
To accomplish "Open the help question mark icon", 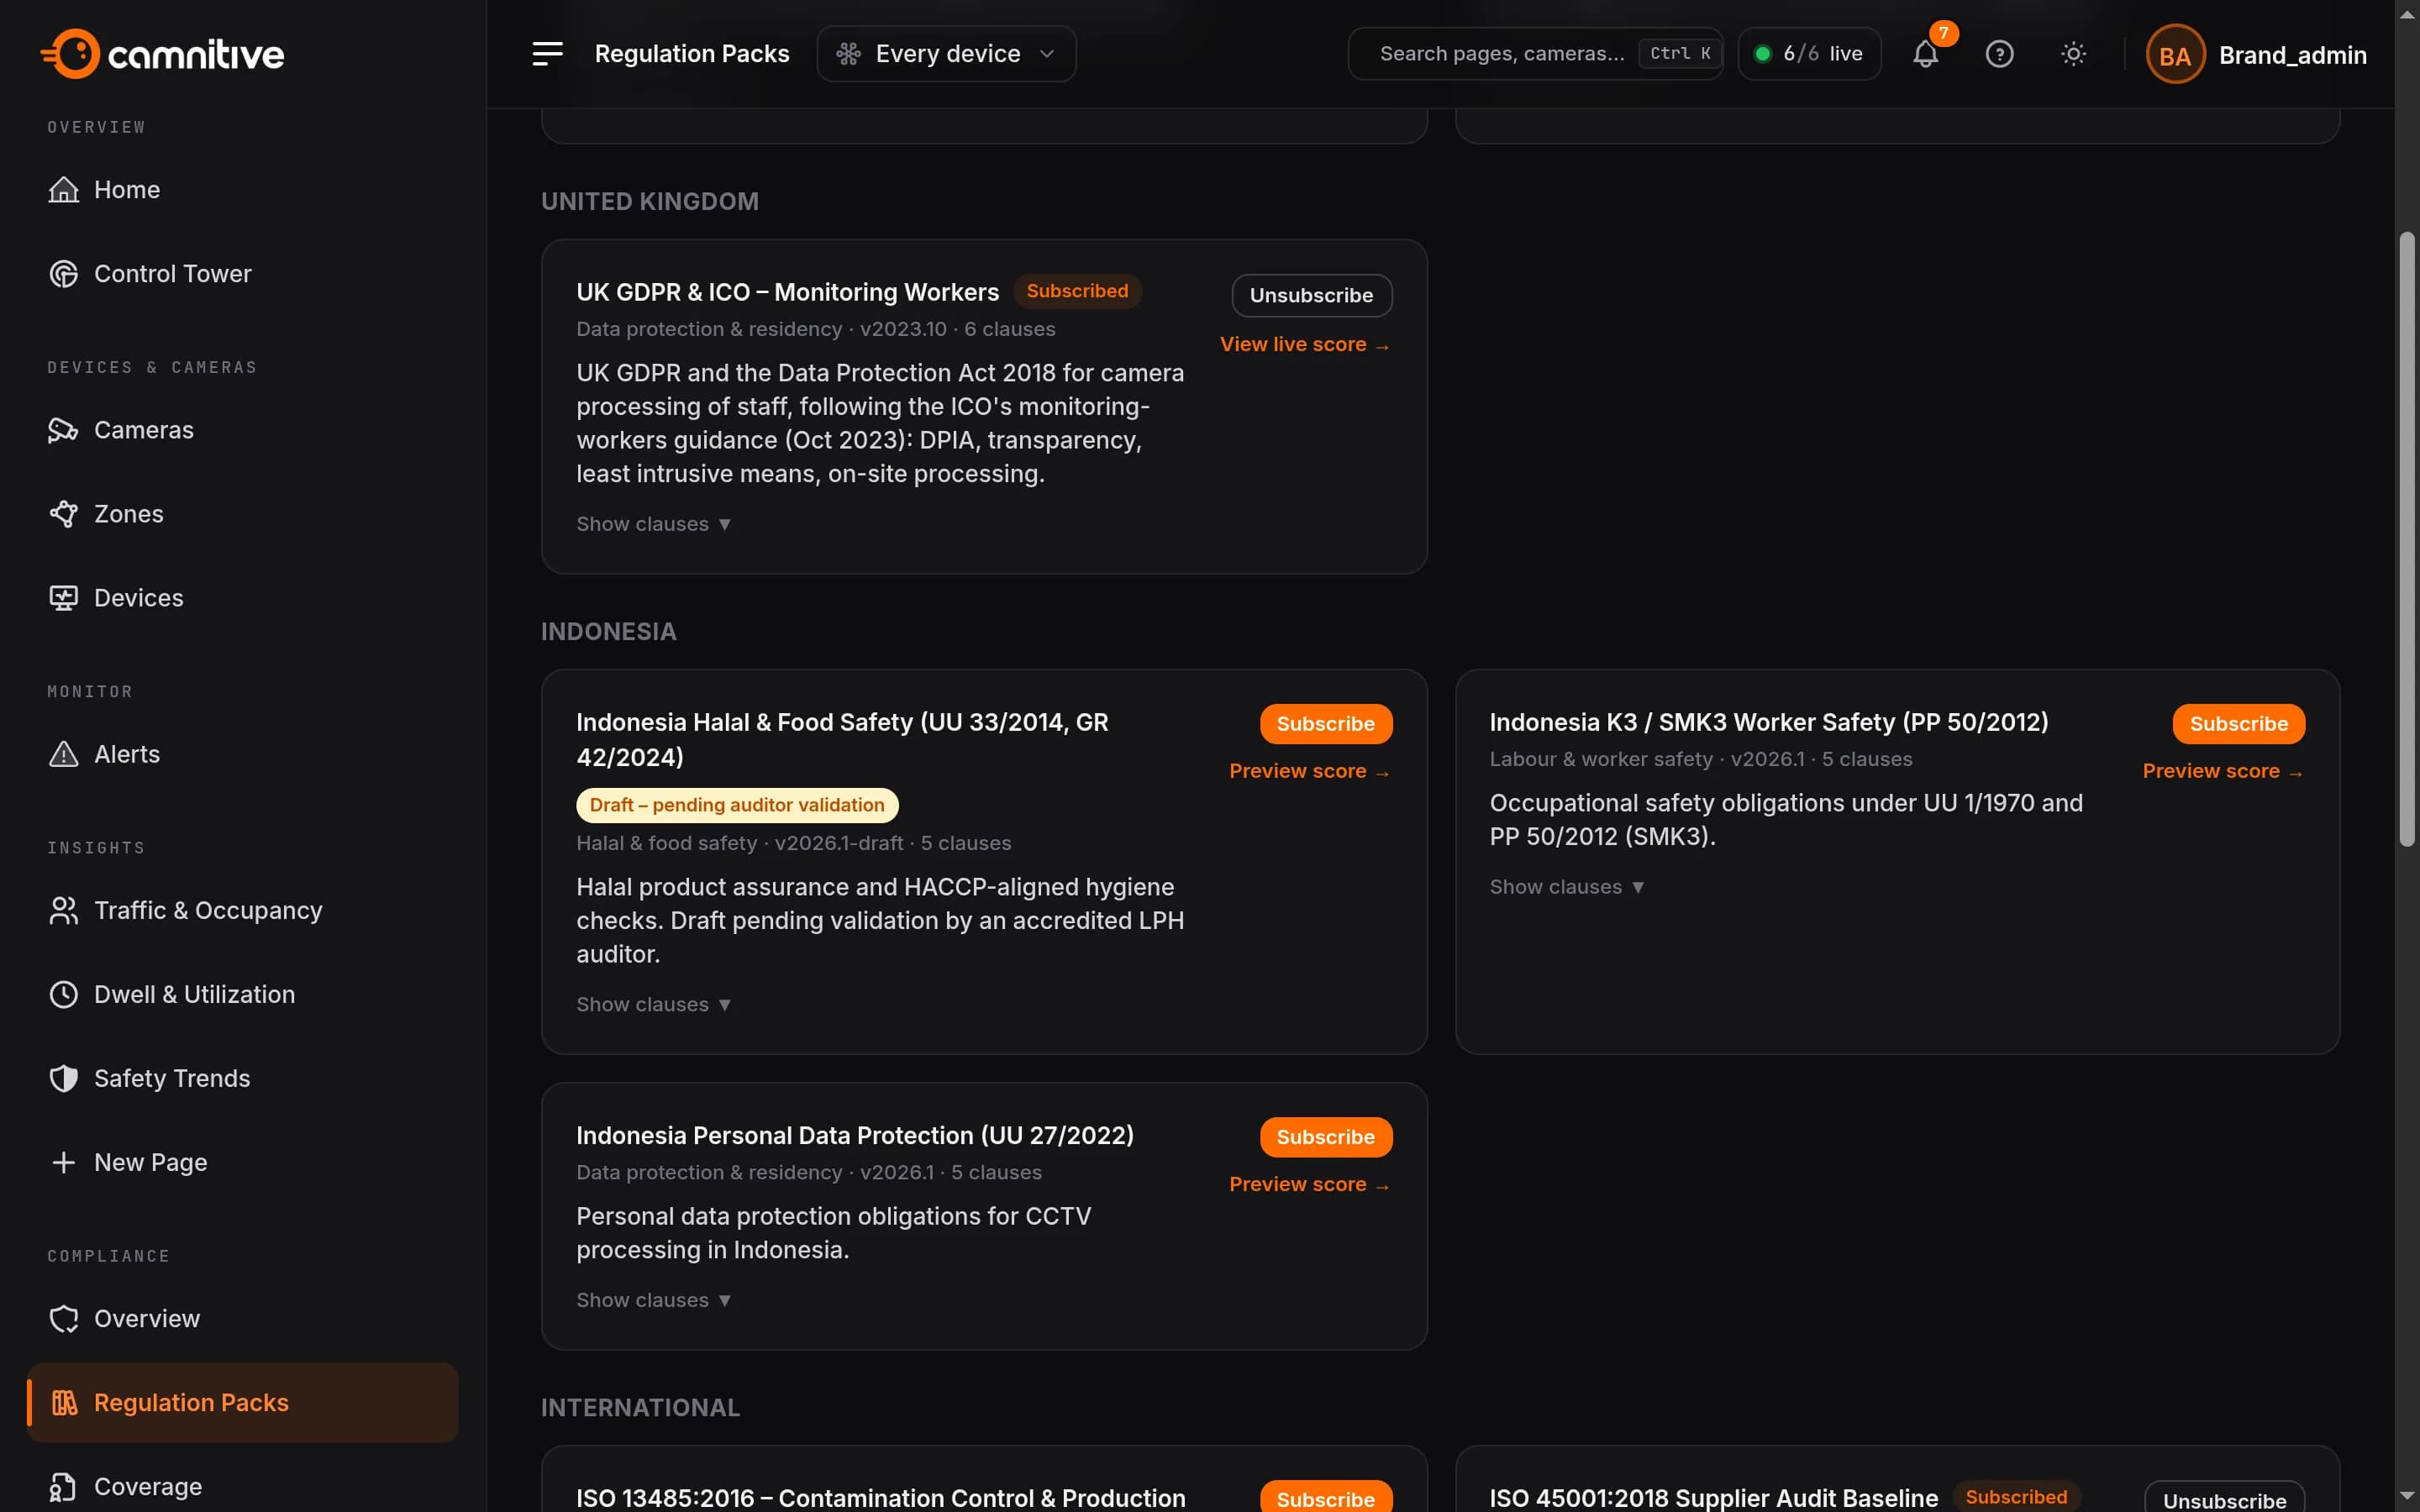I will coord(1999,54).
